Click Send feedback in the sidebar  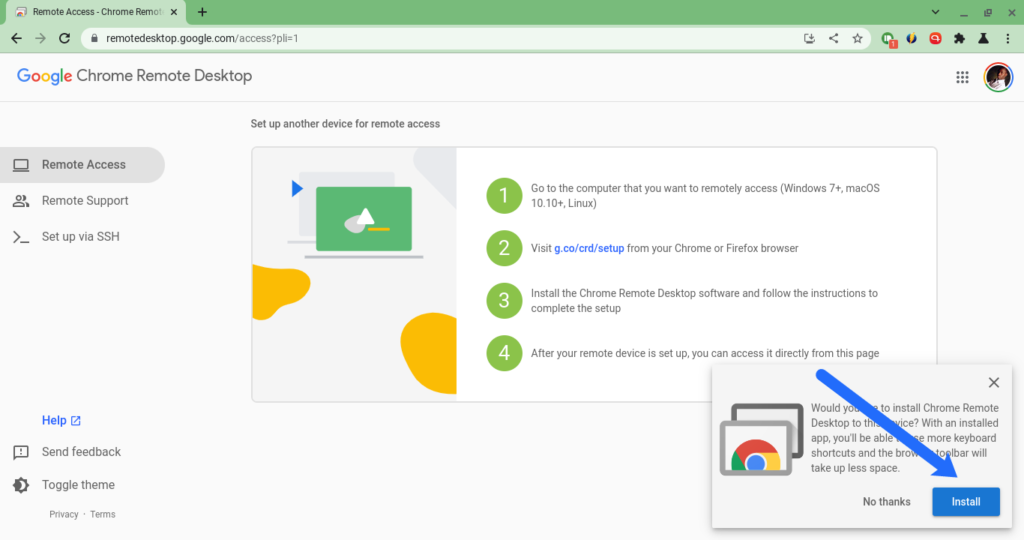pos(81,452)
